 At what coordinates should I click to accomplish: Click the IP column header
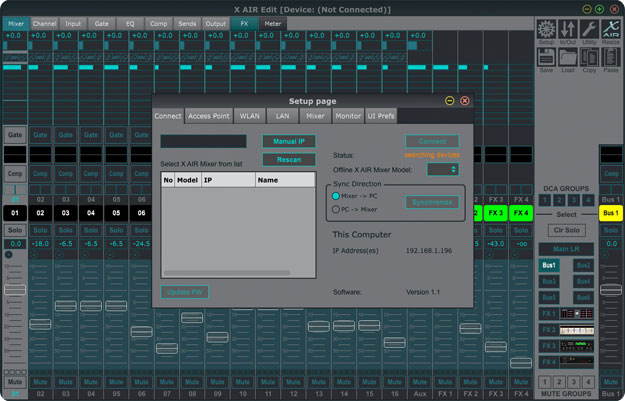pyautogui.click(x=228, y=180)
